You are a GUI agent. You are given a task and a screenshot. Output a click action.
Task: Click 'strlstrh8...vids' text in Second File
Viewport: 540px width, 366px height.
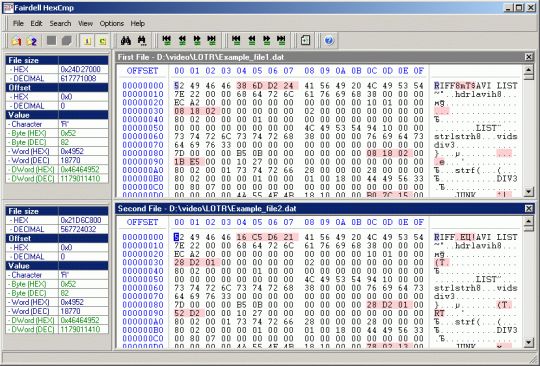pyautogui.click(x=476, y=288)
